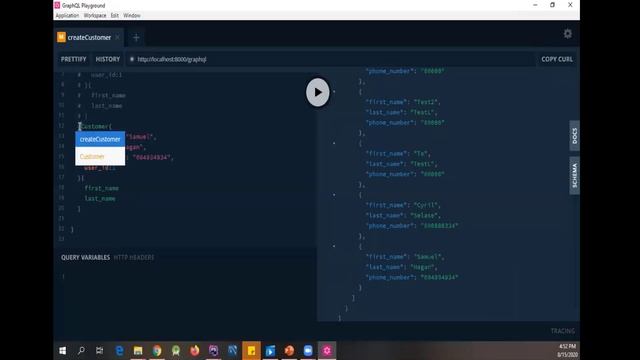The height and width of the screenshot is (360, 640).
Task: Open the Workspace menu
Action: click(95, 16)
